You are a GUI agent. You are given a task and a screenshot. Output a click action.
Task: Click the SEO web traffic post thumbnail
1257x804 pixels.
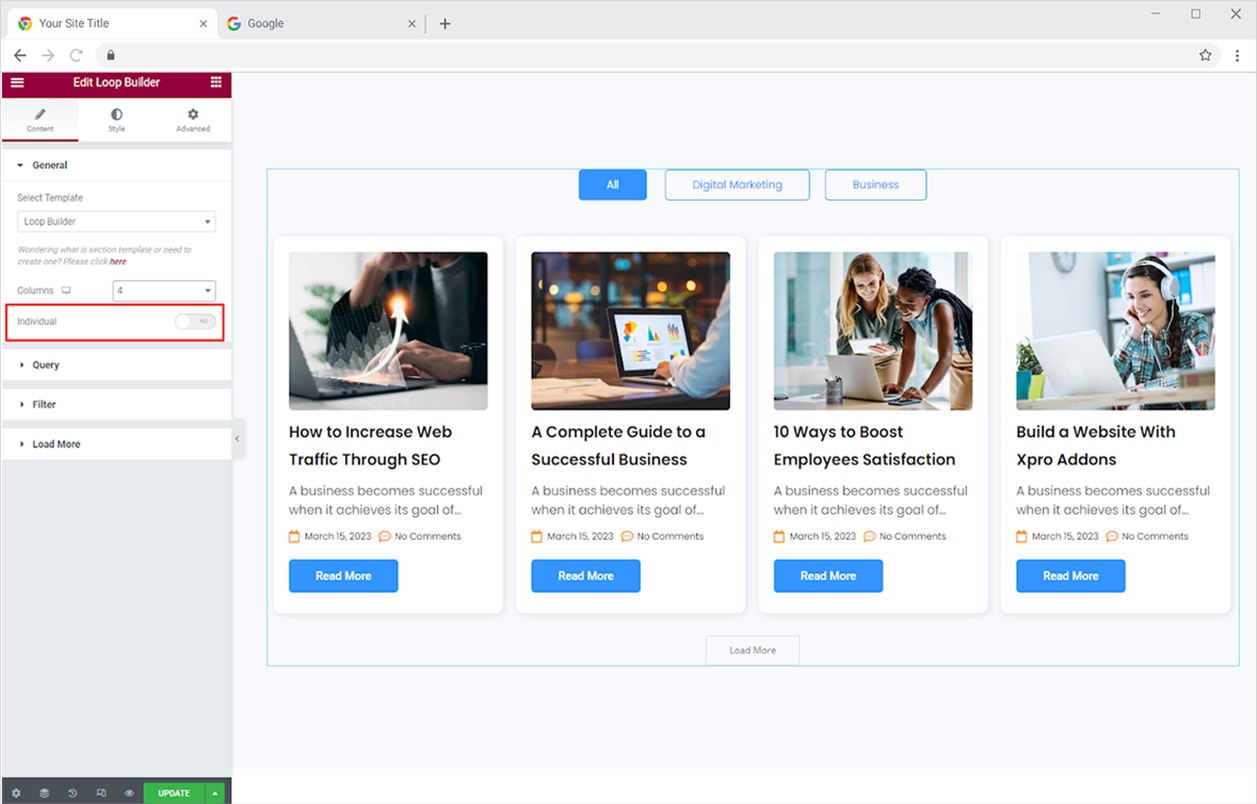pos(388,330)
